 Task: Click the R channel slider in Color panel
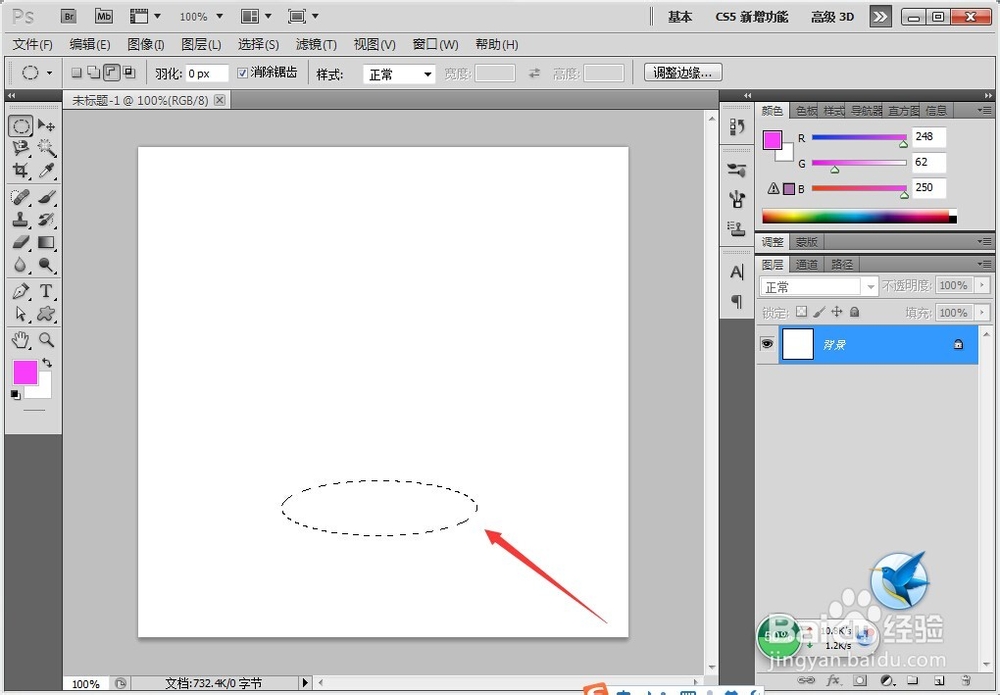[859, 138]
